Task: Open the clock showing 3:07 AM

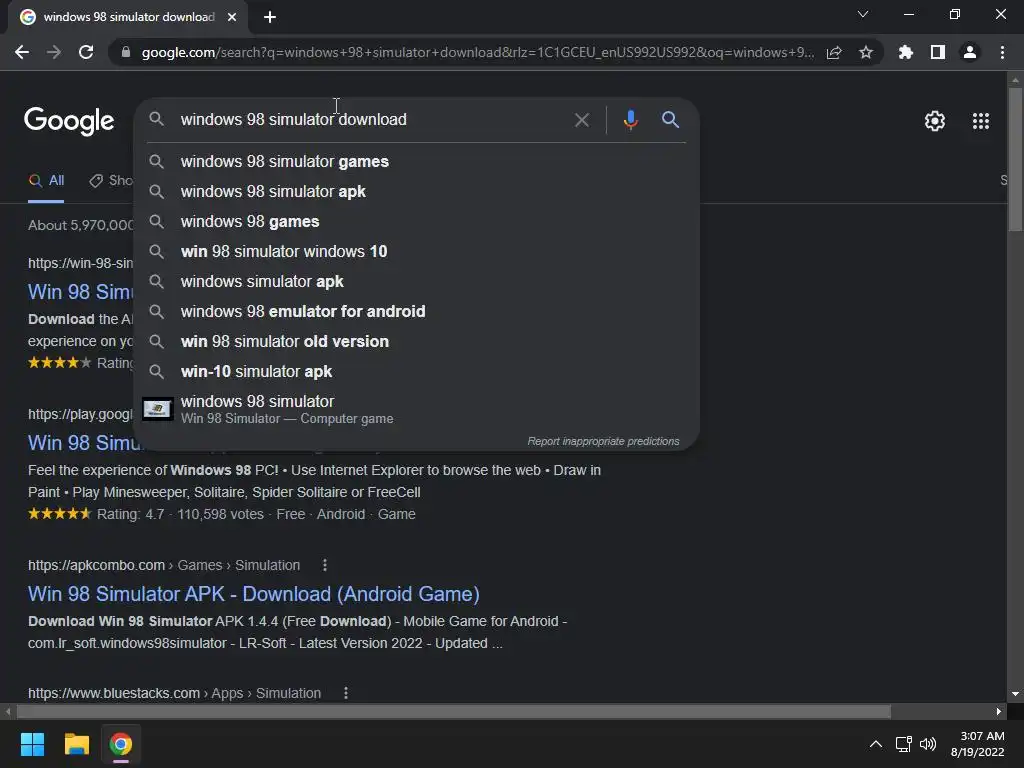Action: 978,744
